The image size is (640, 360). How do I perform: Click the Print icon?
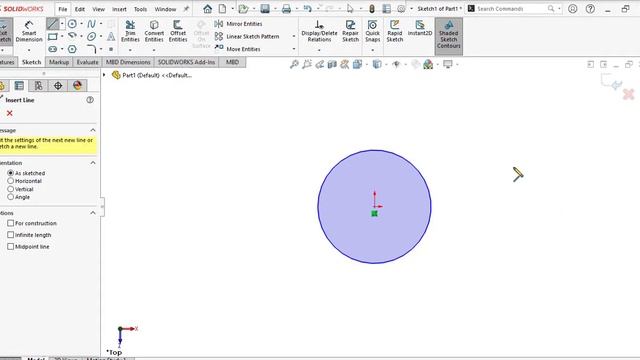pyautogui.click(x=286, y=9)
